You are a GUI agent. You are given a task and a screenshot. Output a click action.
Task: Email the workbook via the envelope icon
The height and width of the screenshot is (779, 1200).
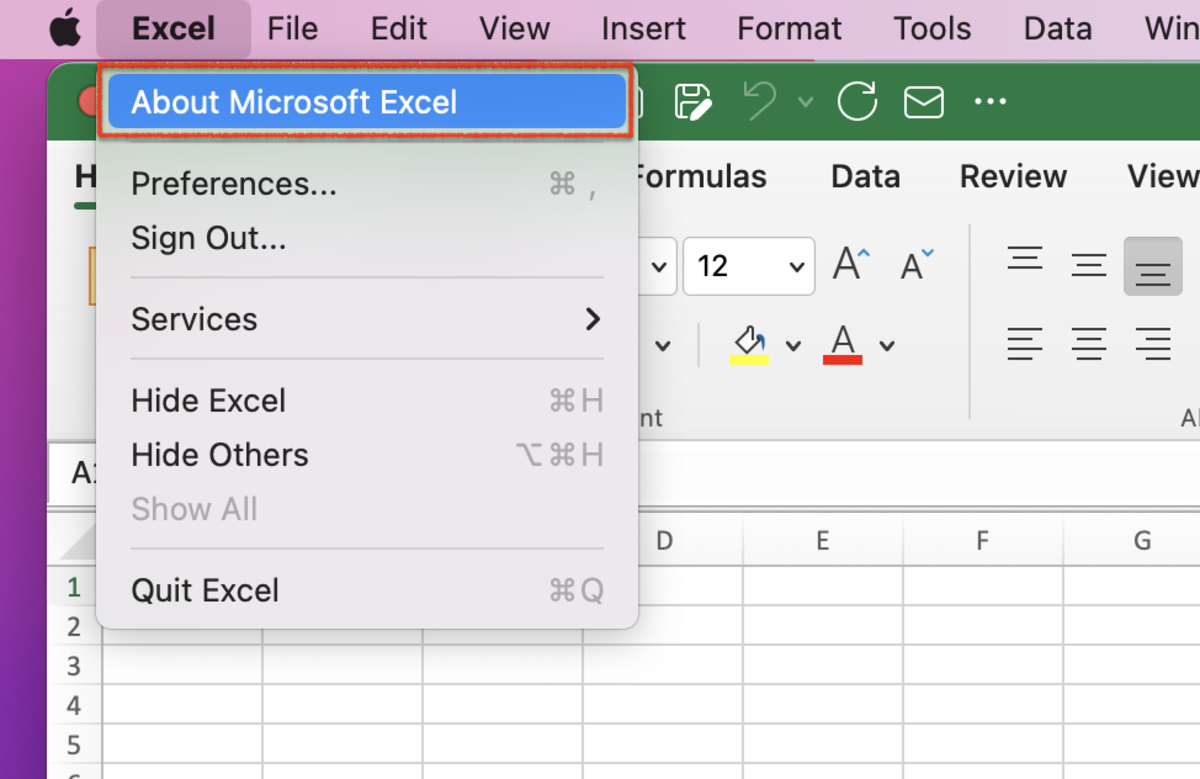tap(923, 101)
